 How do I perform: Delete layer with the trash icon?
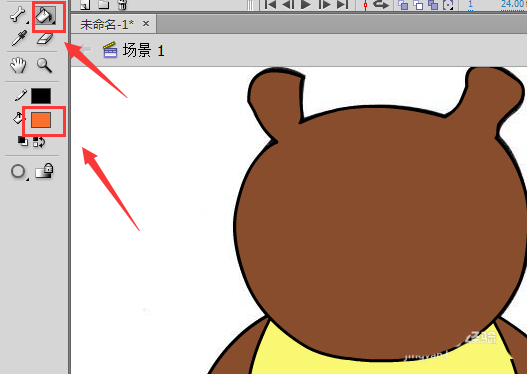click(x=122, y=4)
